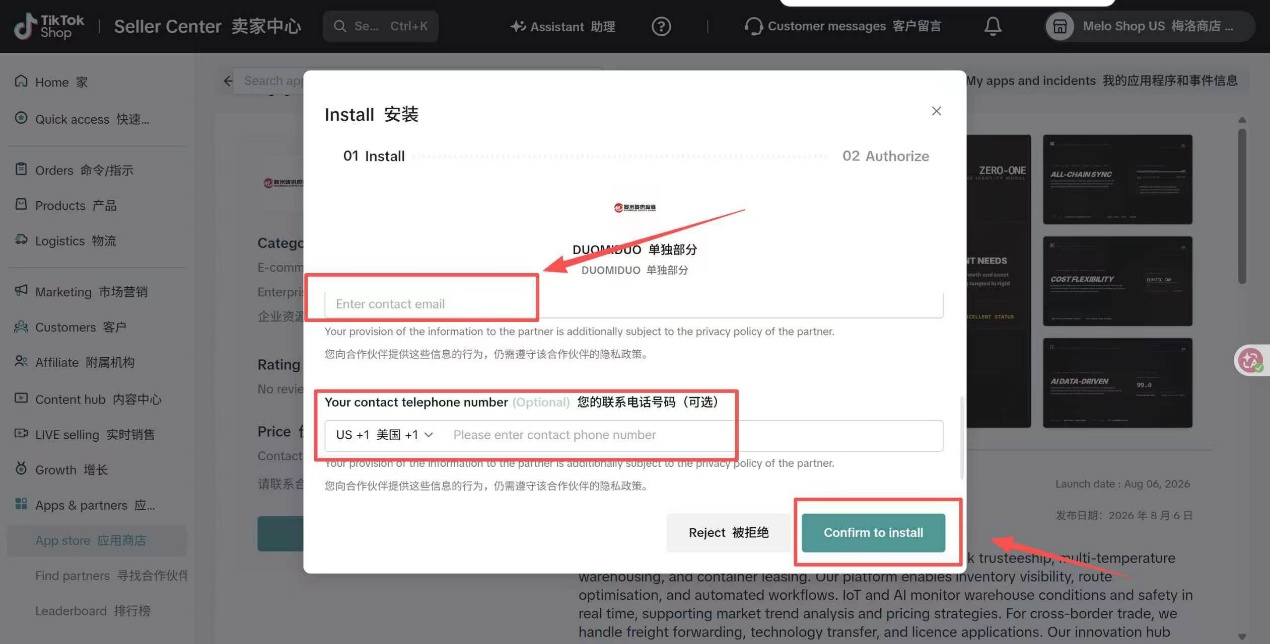This screenshot has height=644, width=1270.
Task: Close the Install dialog with X
Action: point(936,111)
